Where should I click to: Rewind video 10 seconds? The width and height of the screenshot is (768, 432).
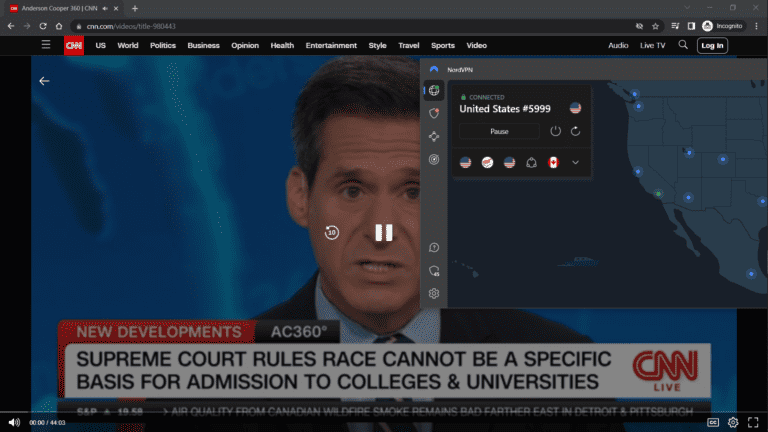[332, 233]
